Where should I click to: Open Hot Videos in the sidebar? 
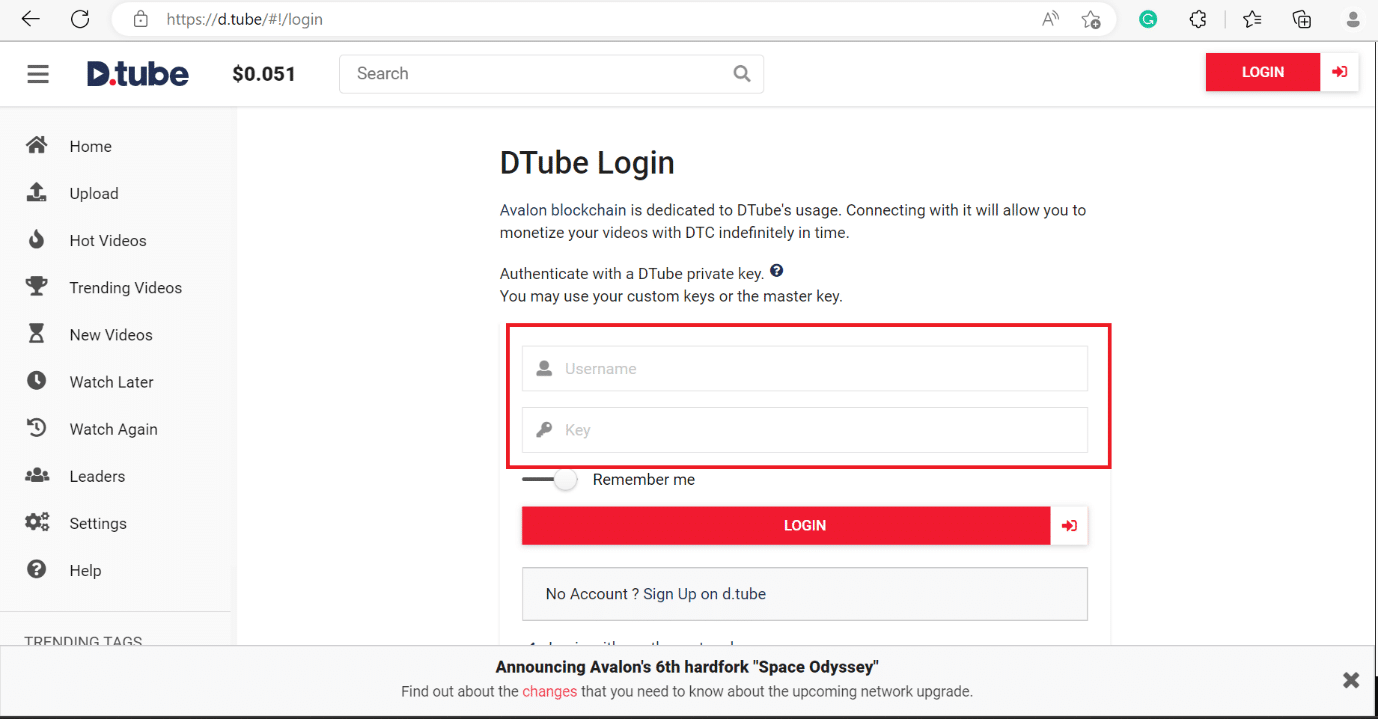pos(108,240)
